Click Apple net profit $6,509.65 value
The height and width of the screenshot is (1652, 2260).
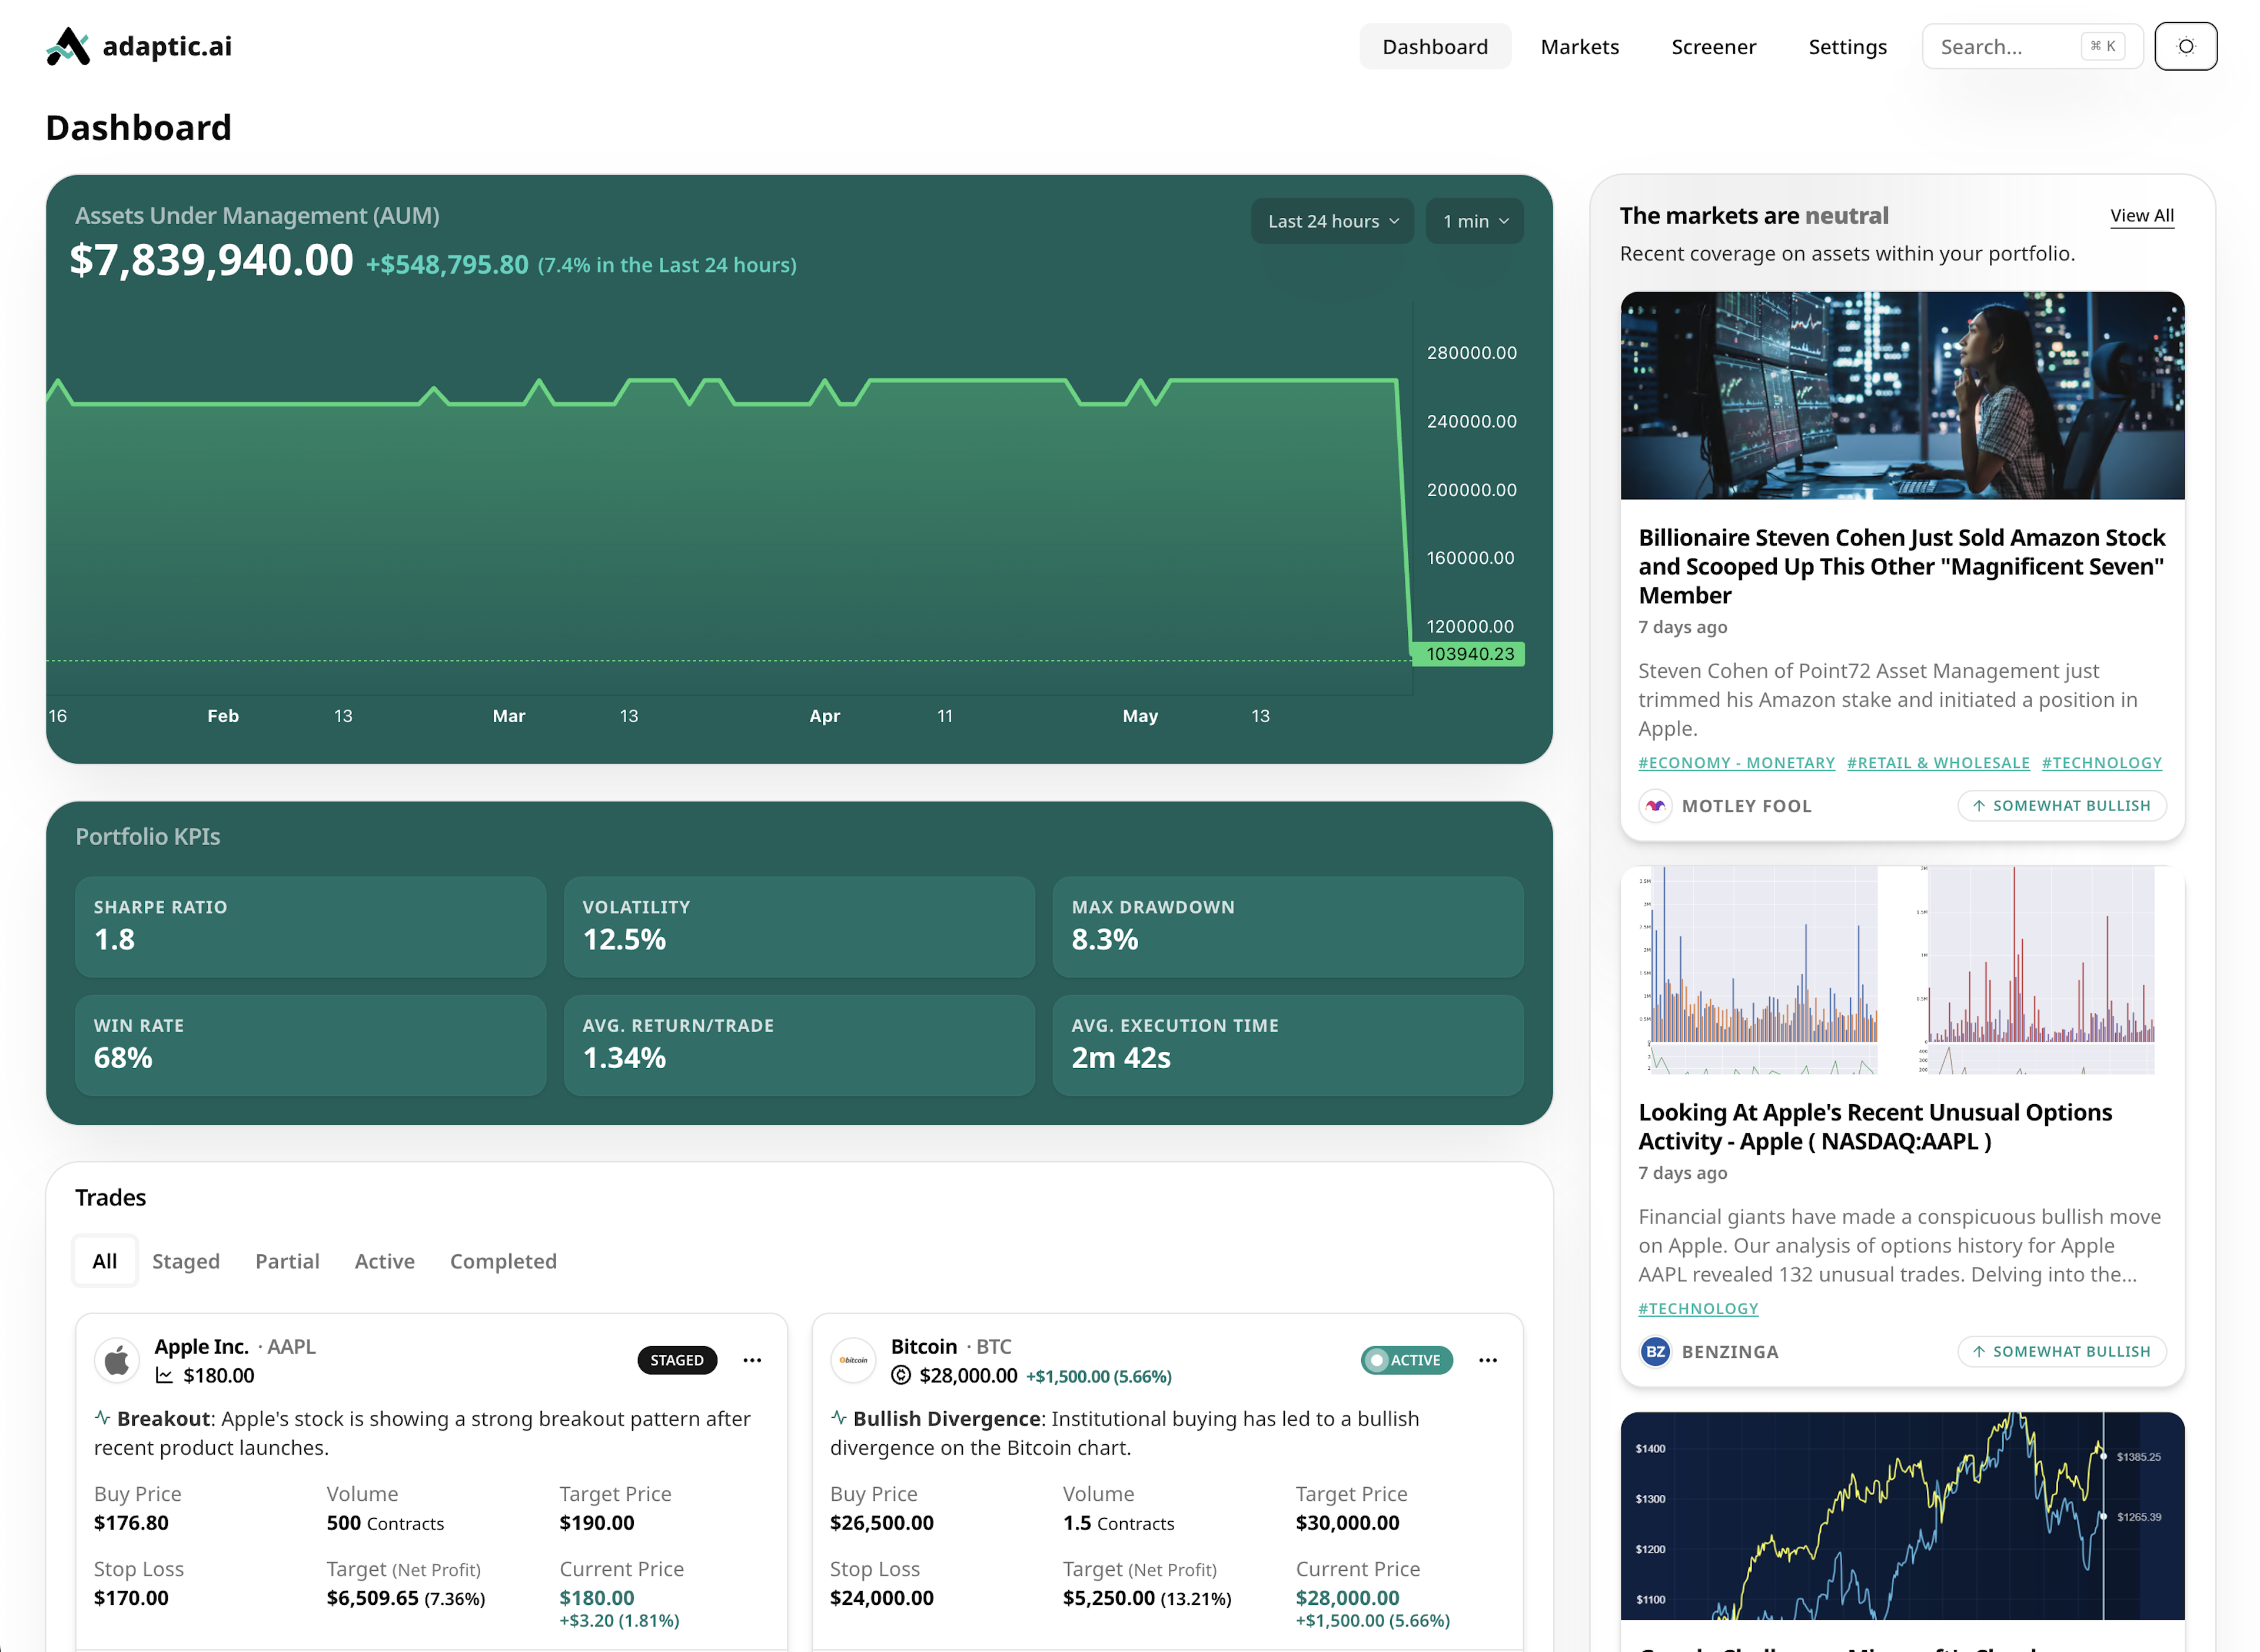373,1598
